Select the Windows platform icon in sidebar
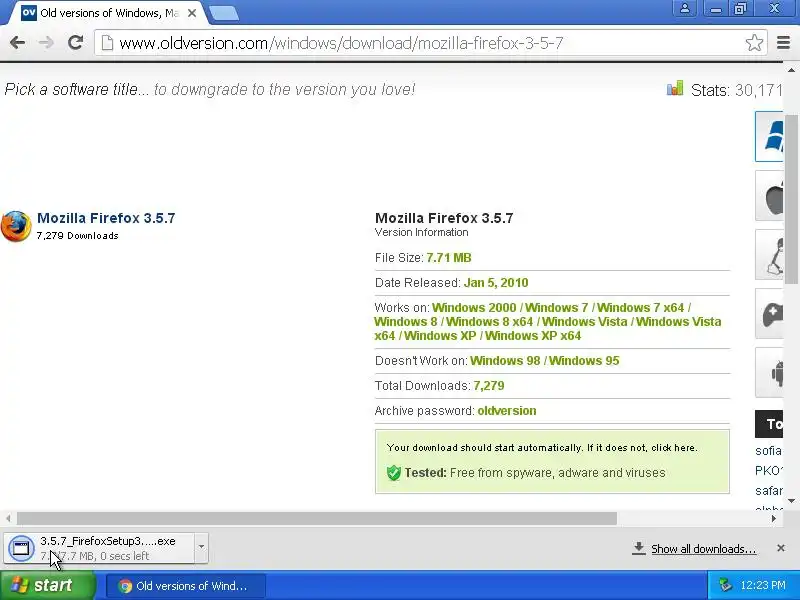The height and width of the screenshot is (600, 800). coord(769,136)
